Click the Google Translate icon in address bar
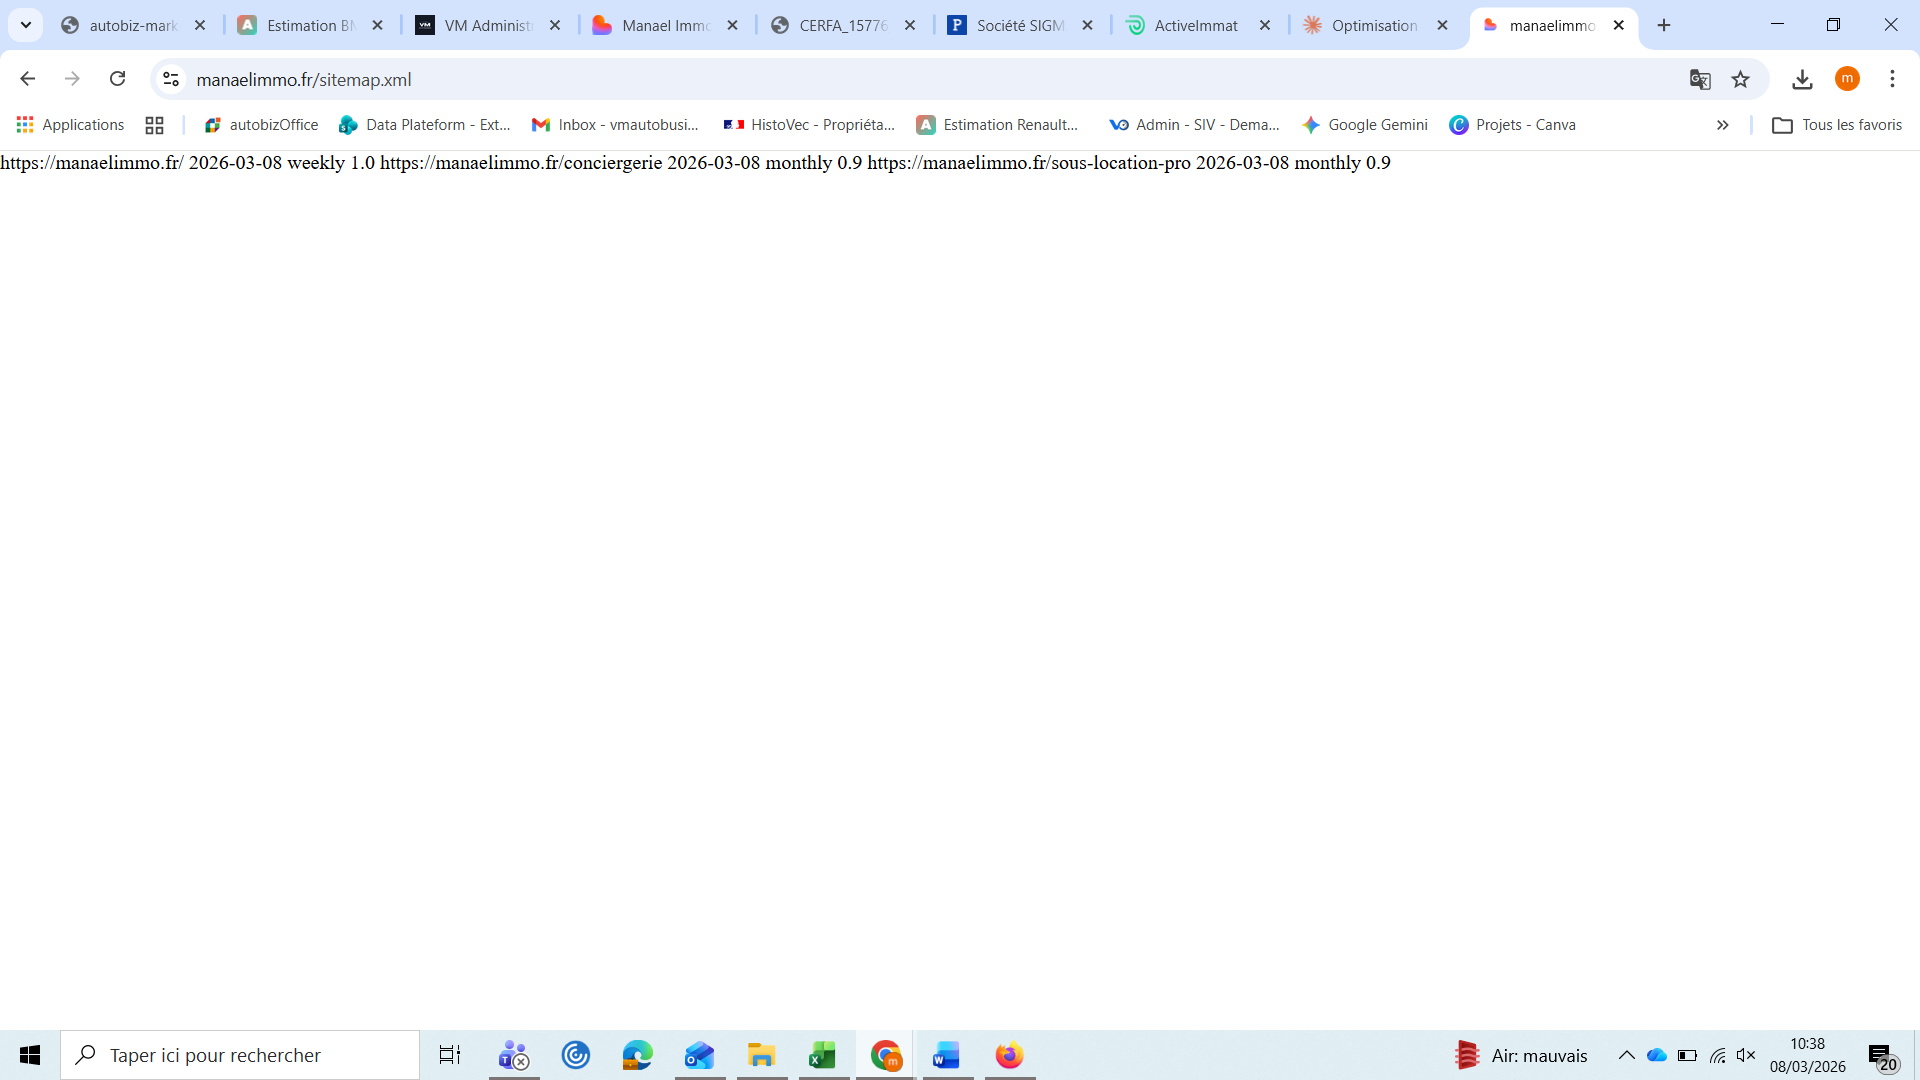This screenshot has height=1080, width=1920. (1700, 79)
